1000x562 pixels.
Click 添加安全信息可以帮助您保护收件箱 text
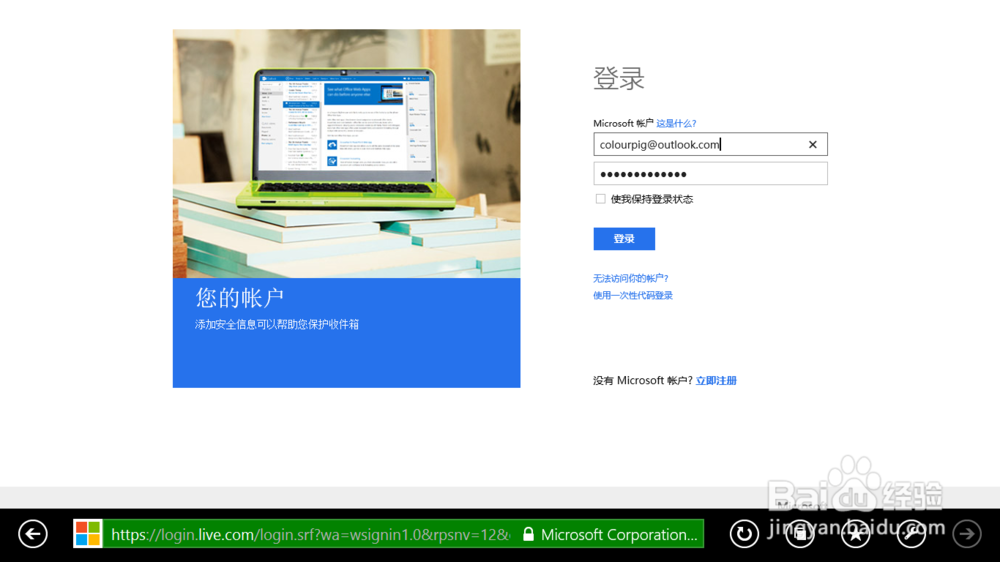pos(277,324)
